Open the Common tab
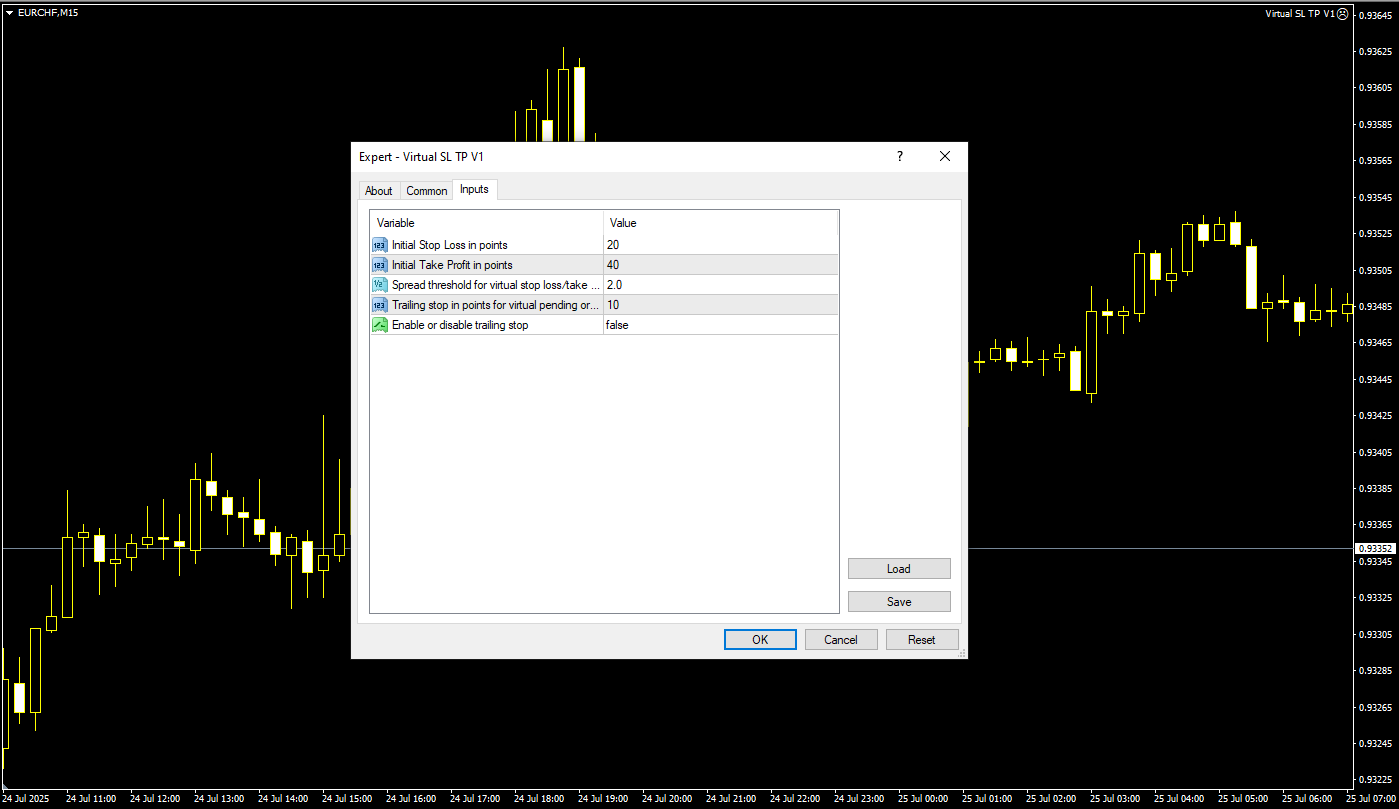The image size is (1399, 809). [x=426, y=191]
